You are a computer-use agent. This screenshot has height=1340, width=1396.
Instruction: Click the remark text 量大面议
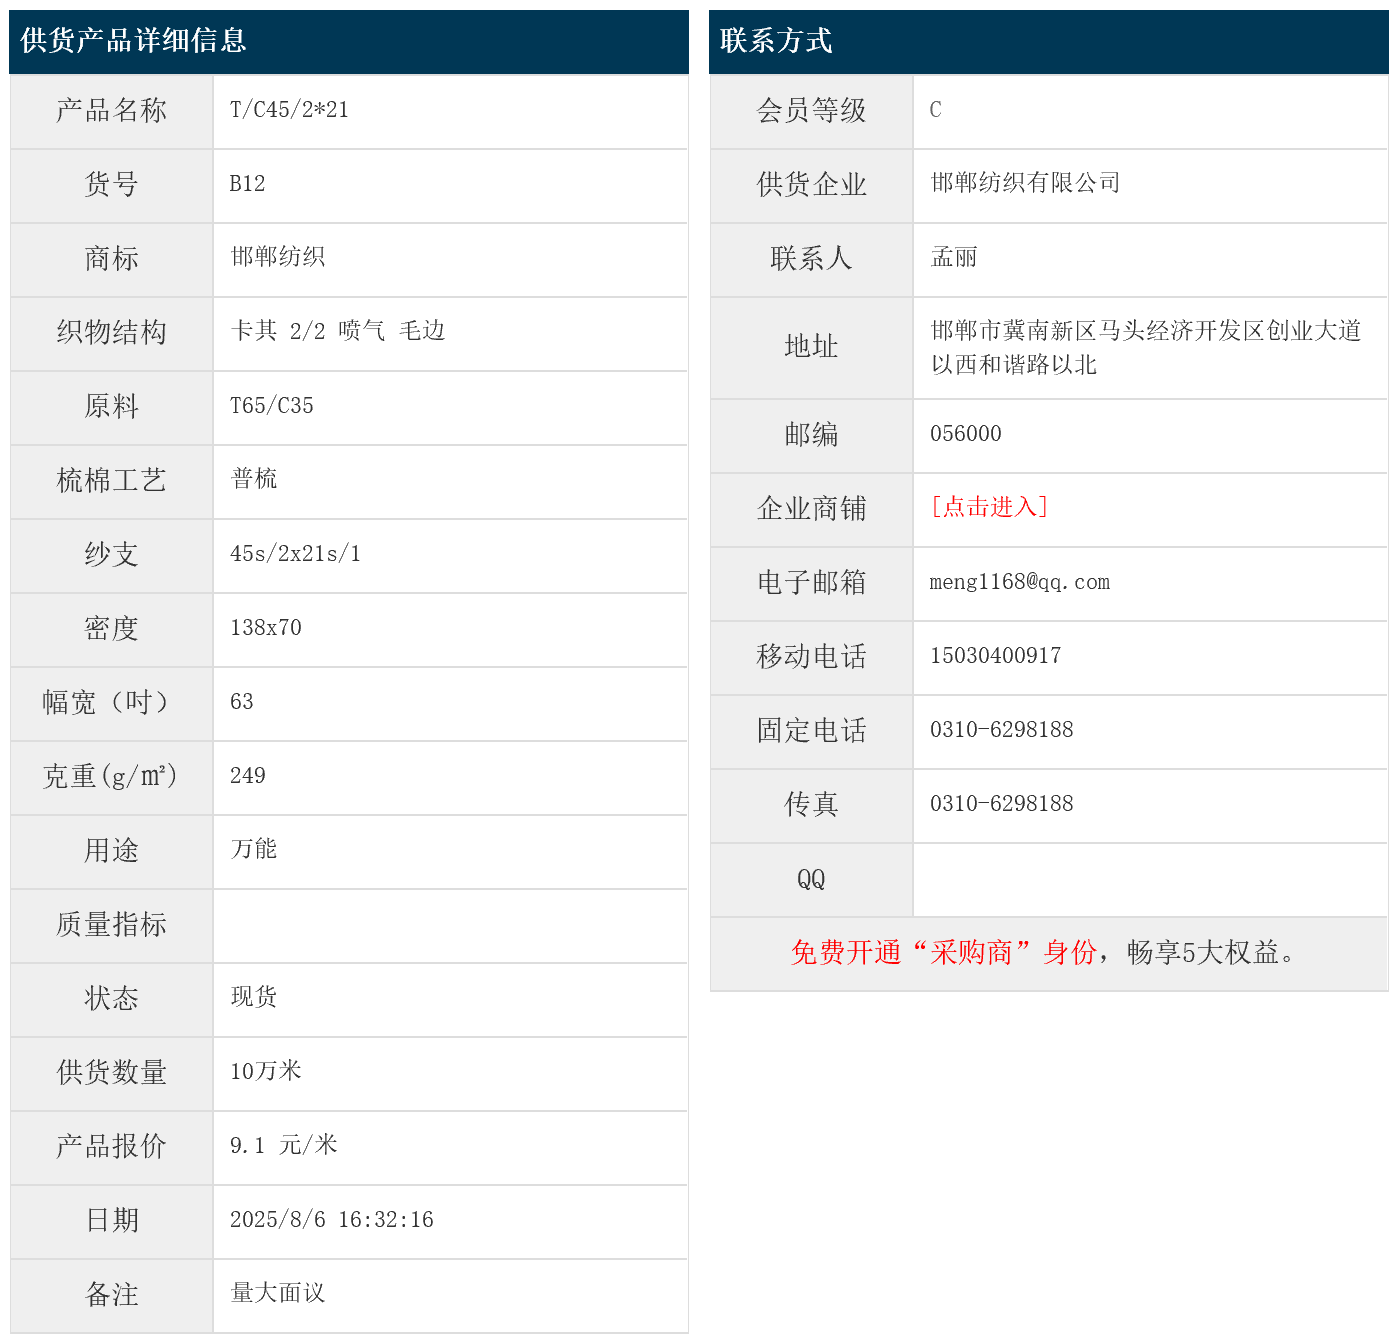coord(277,1293)
